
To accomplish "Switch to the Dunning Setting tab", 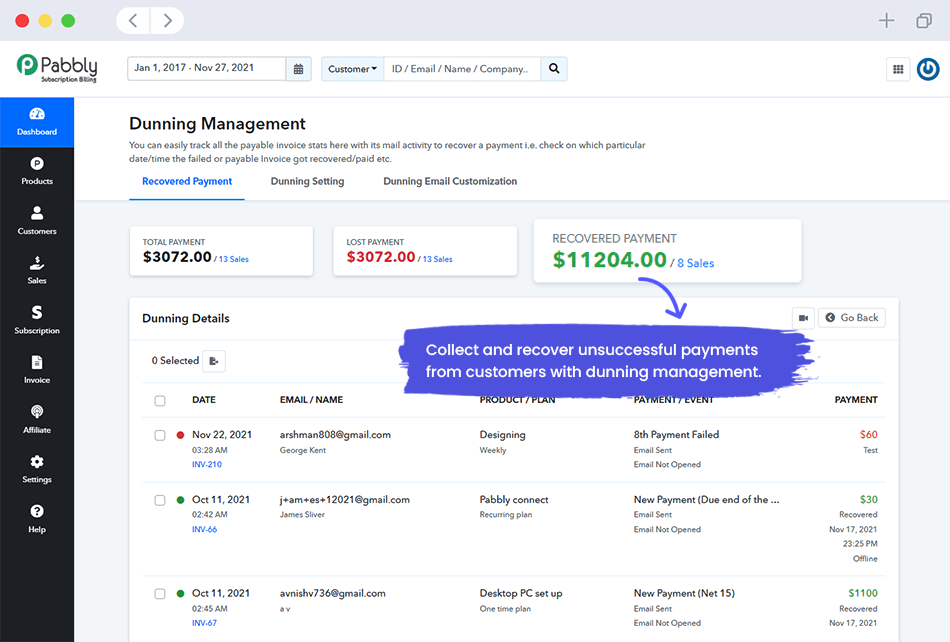I will [x=306, y=181].
